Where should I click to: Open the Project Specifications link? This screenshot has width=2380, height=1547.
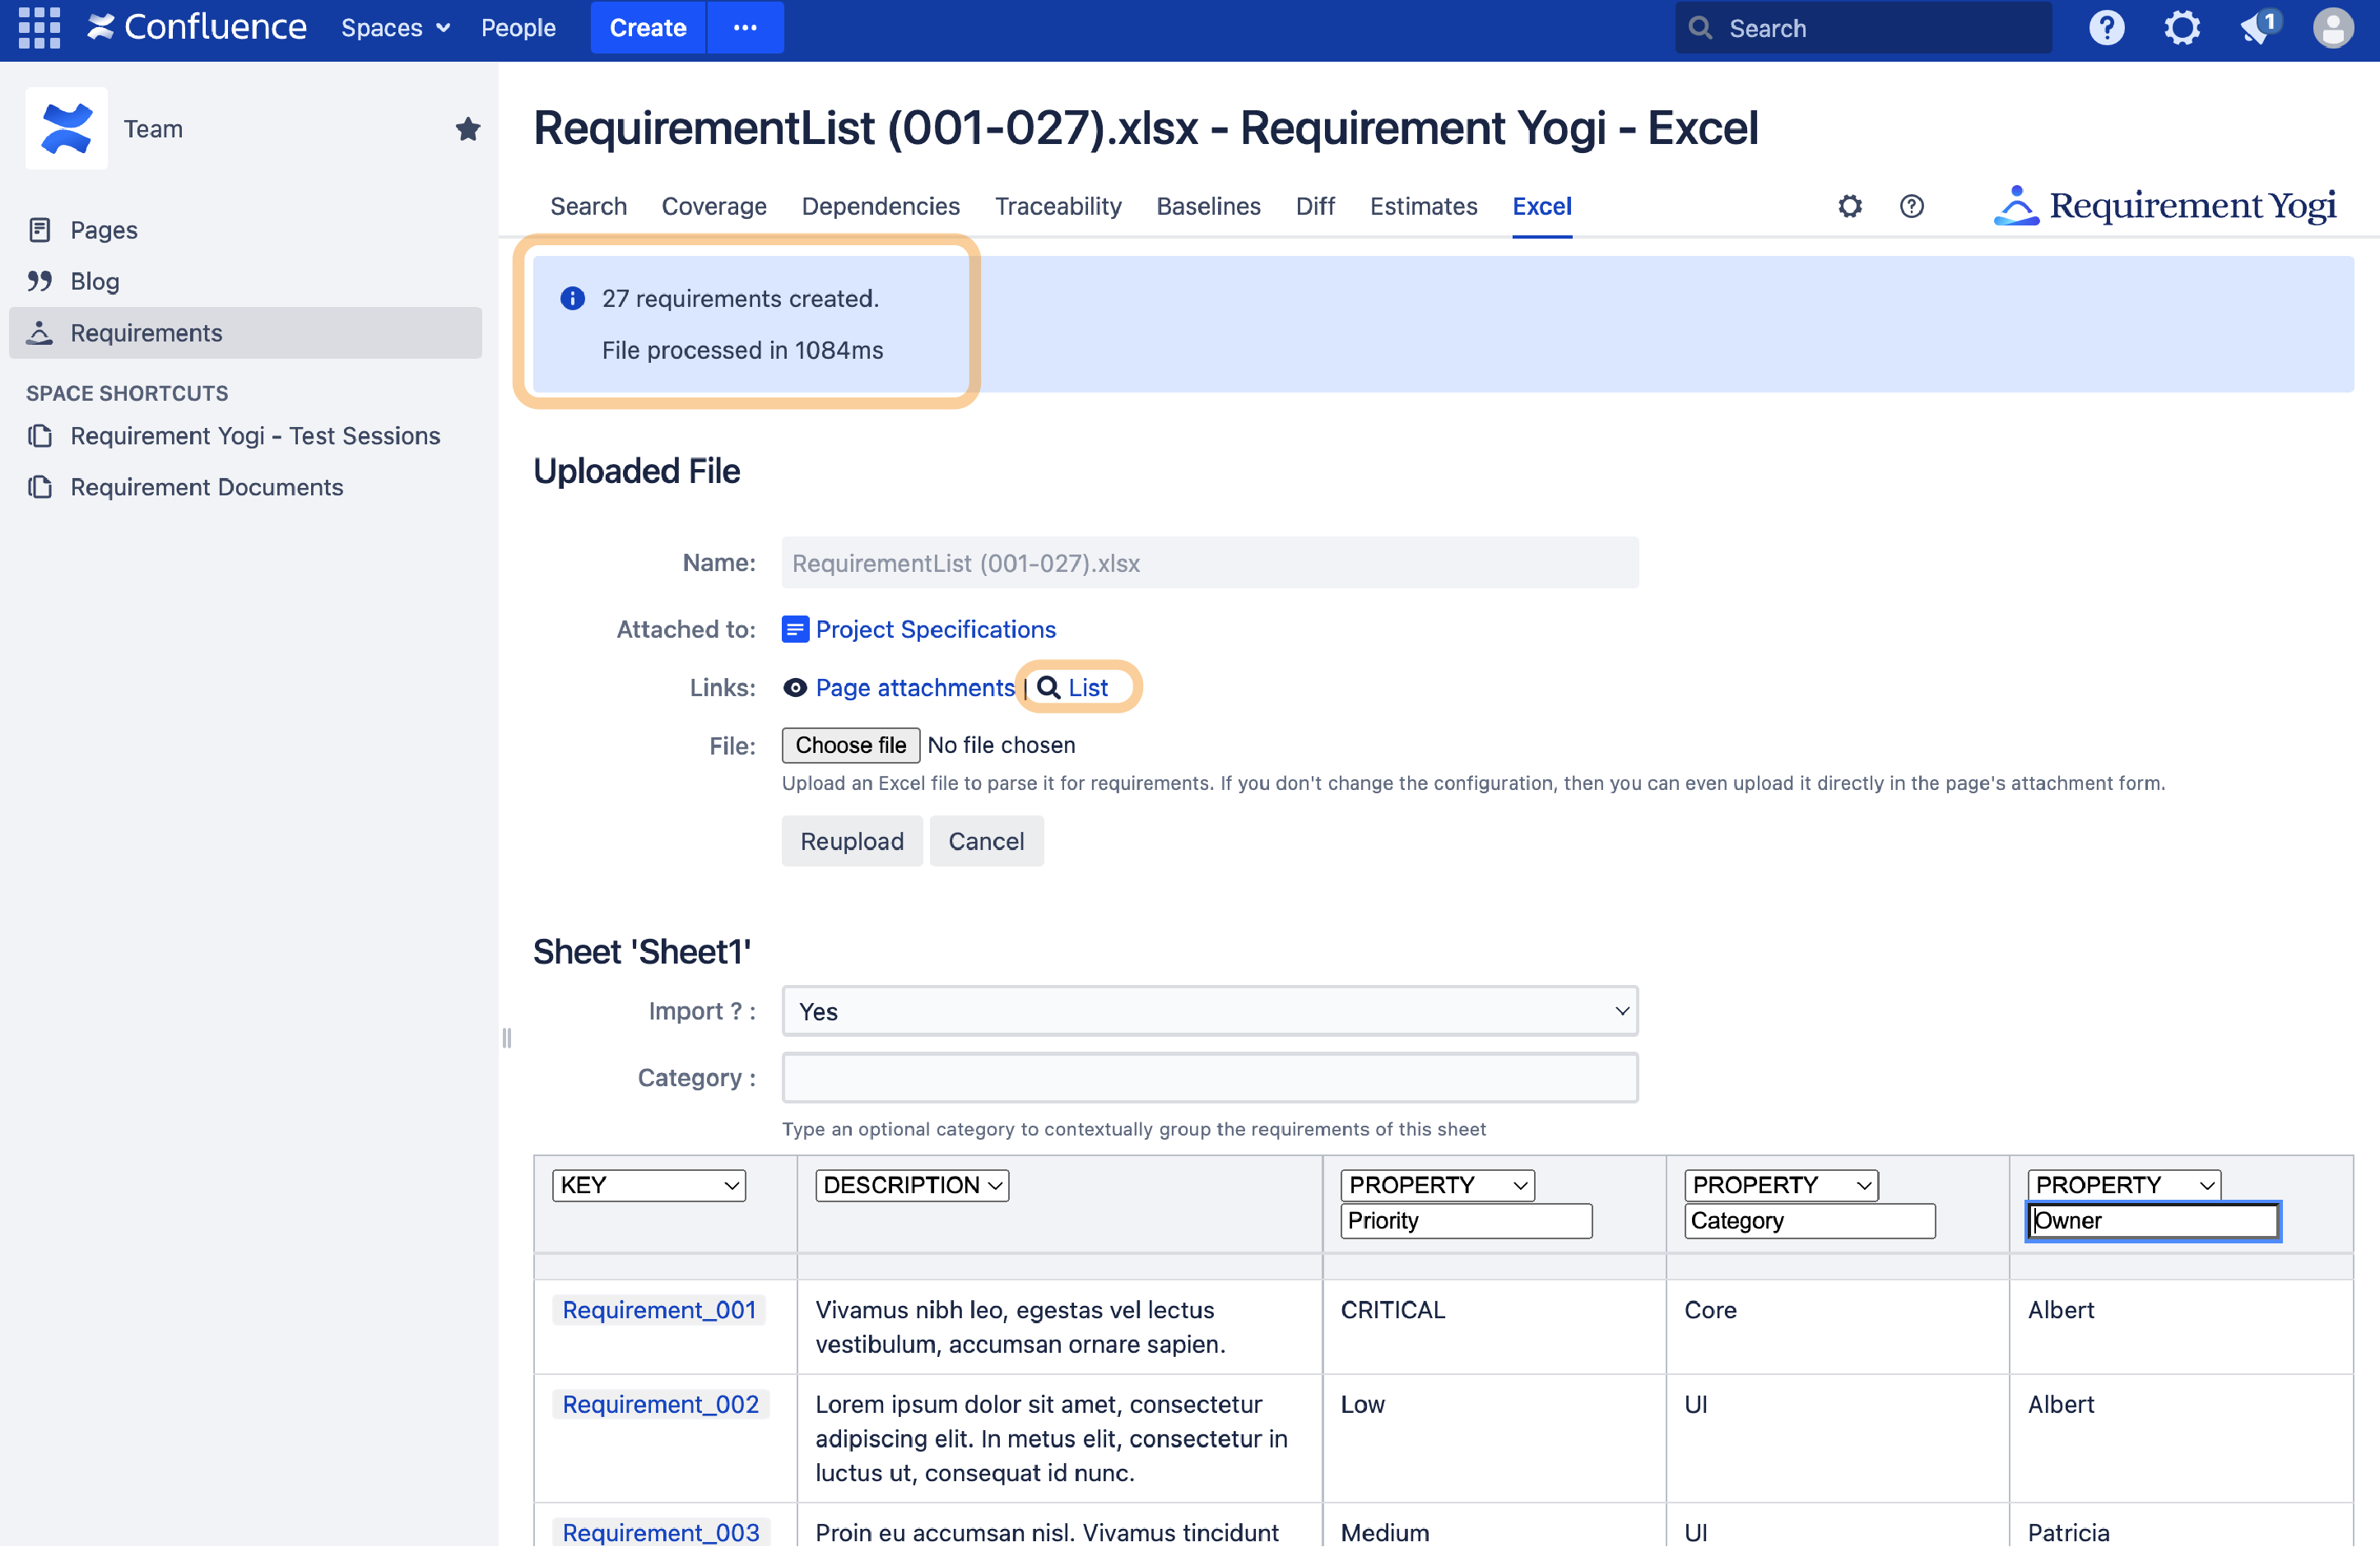tap(935, 629)
